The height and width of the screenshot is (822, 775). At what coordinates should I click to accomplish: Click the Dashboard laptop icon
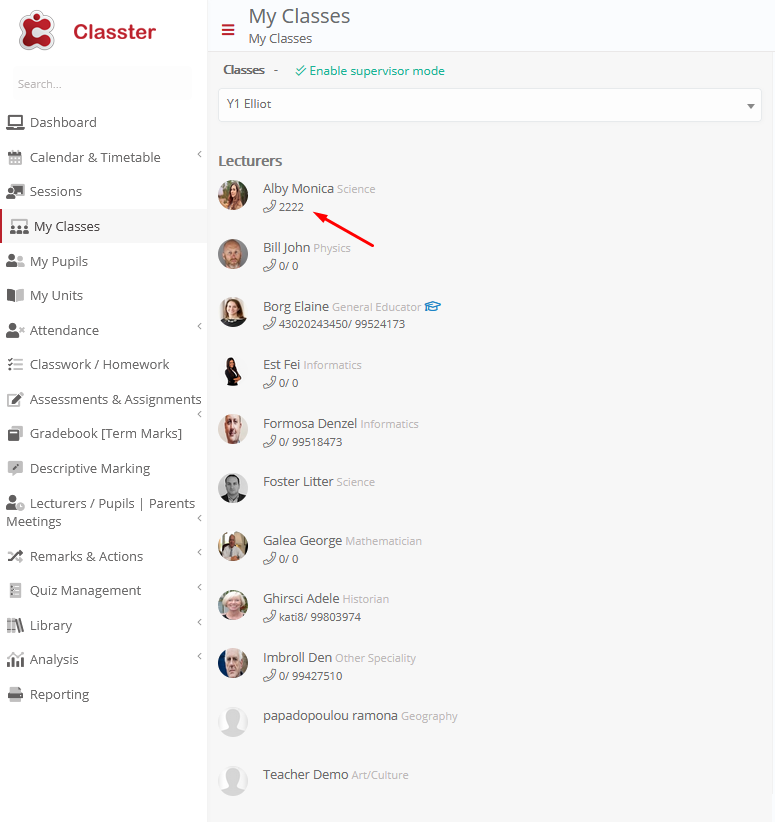point(15,123)
